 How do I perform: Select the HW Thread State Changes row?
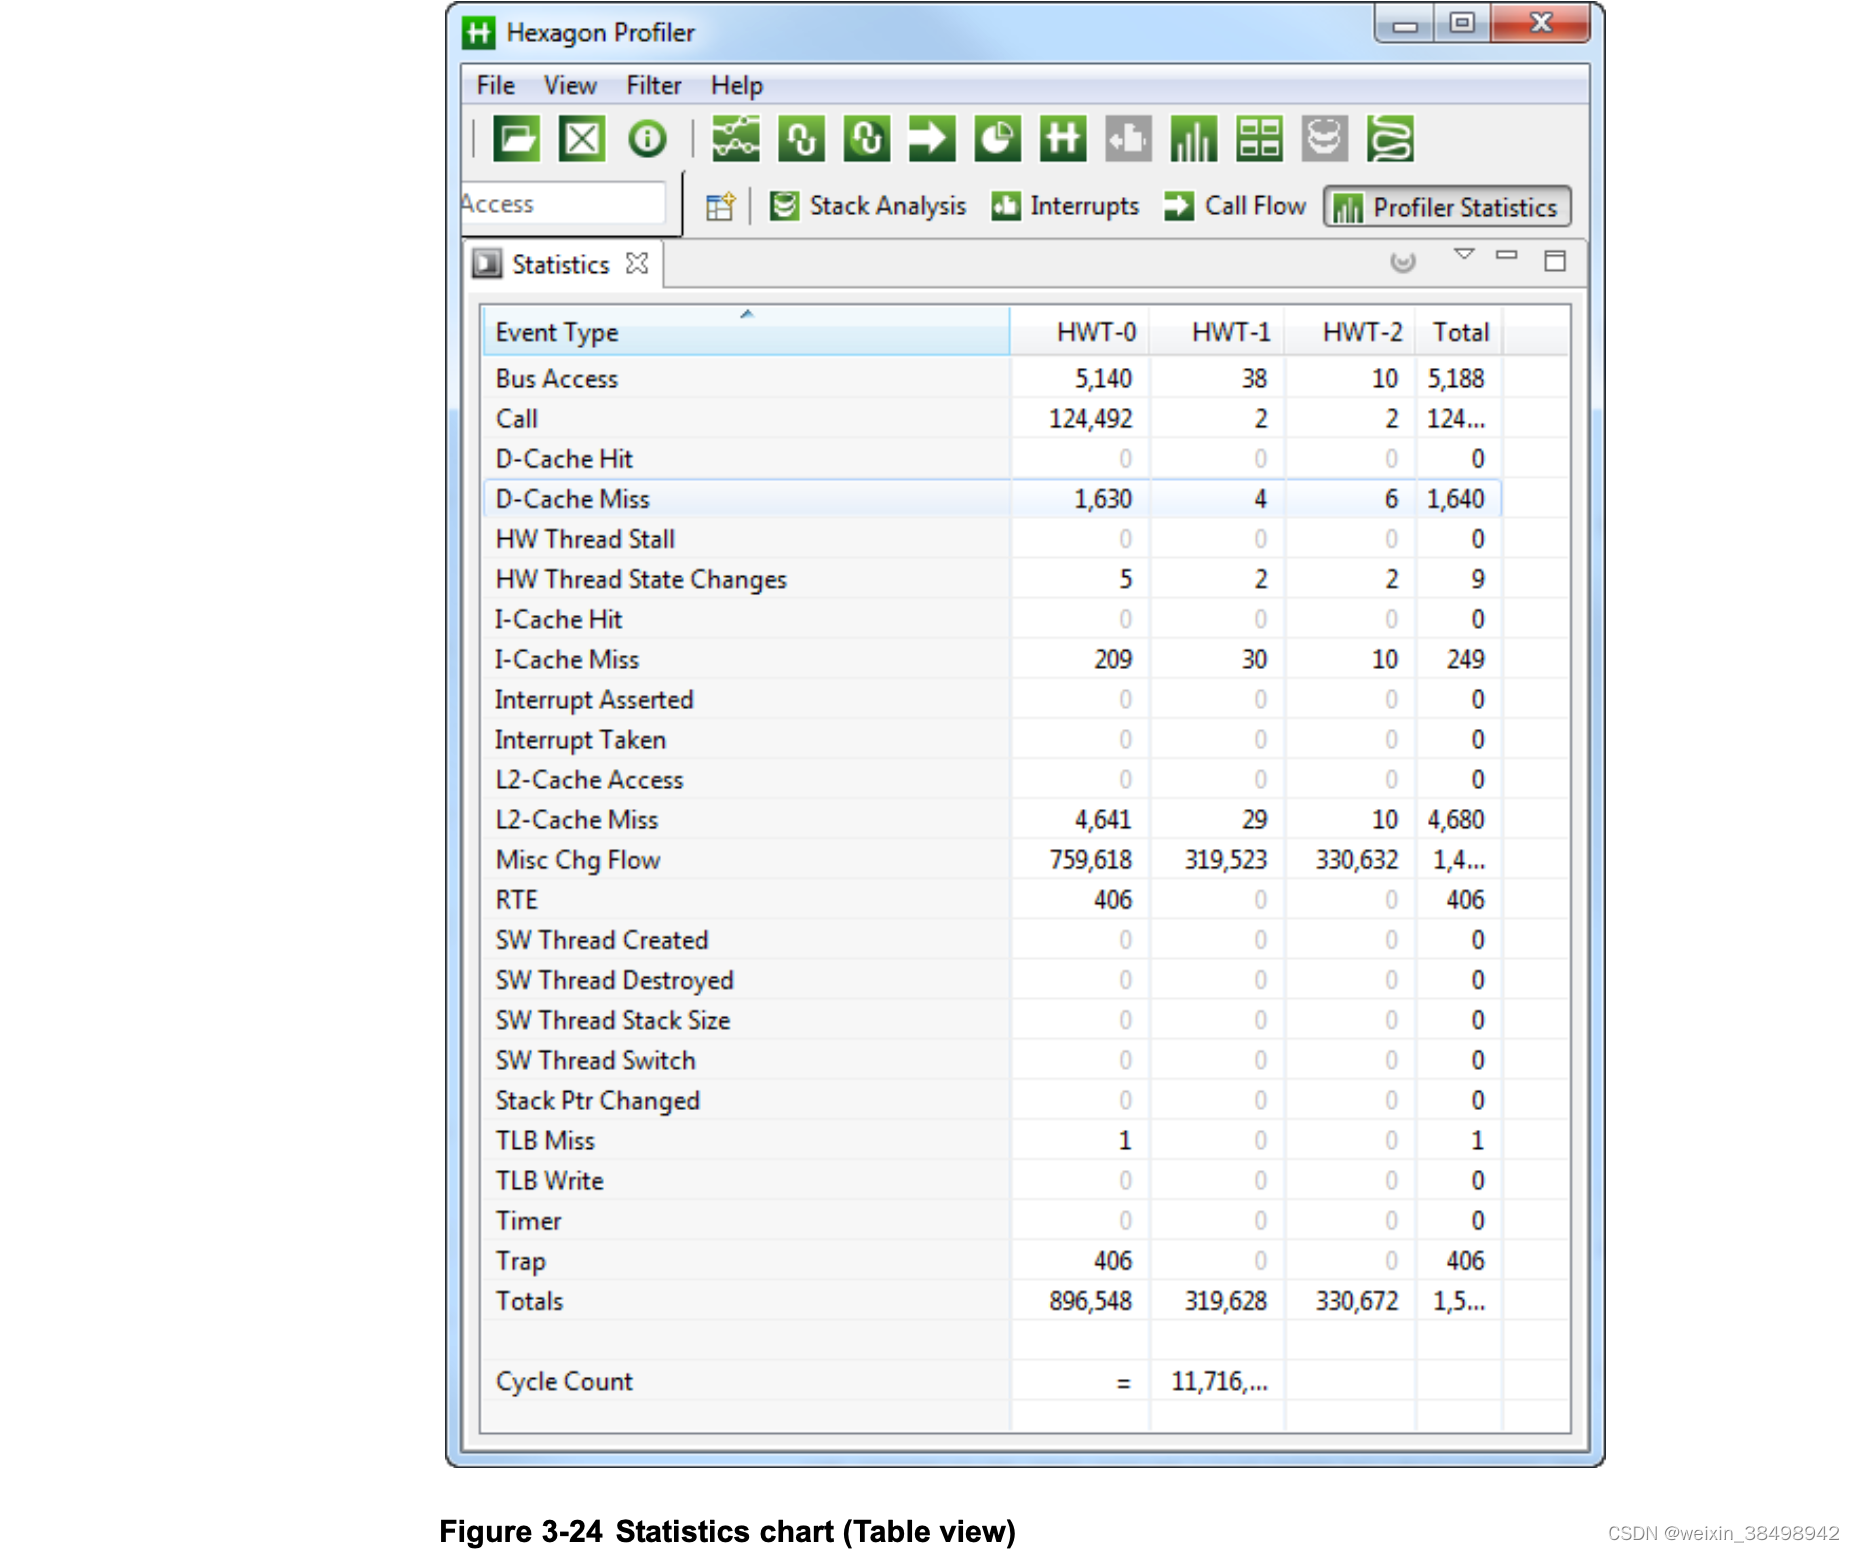[x=992, y=579]
